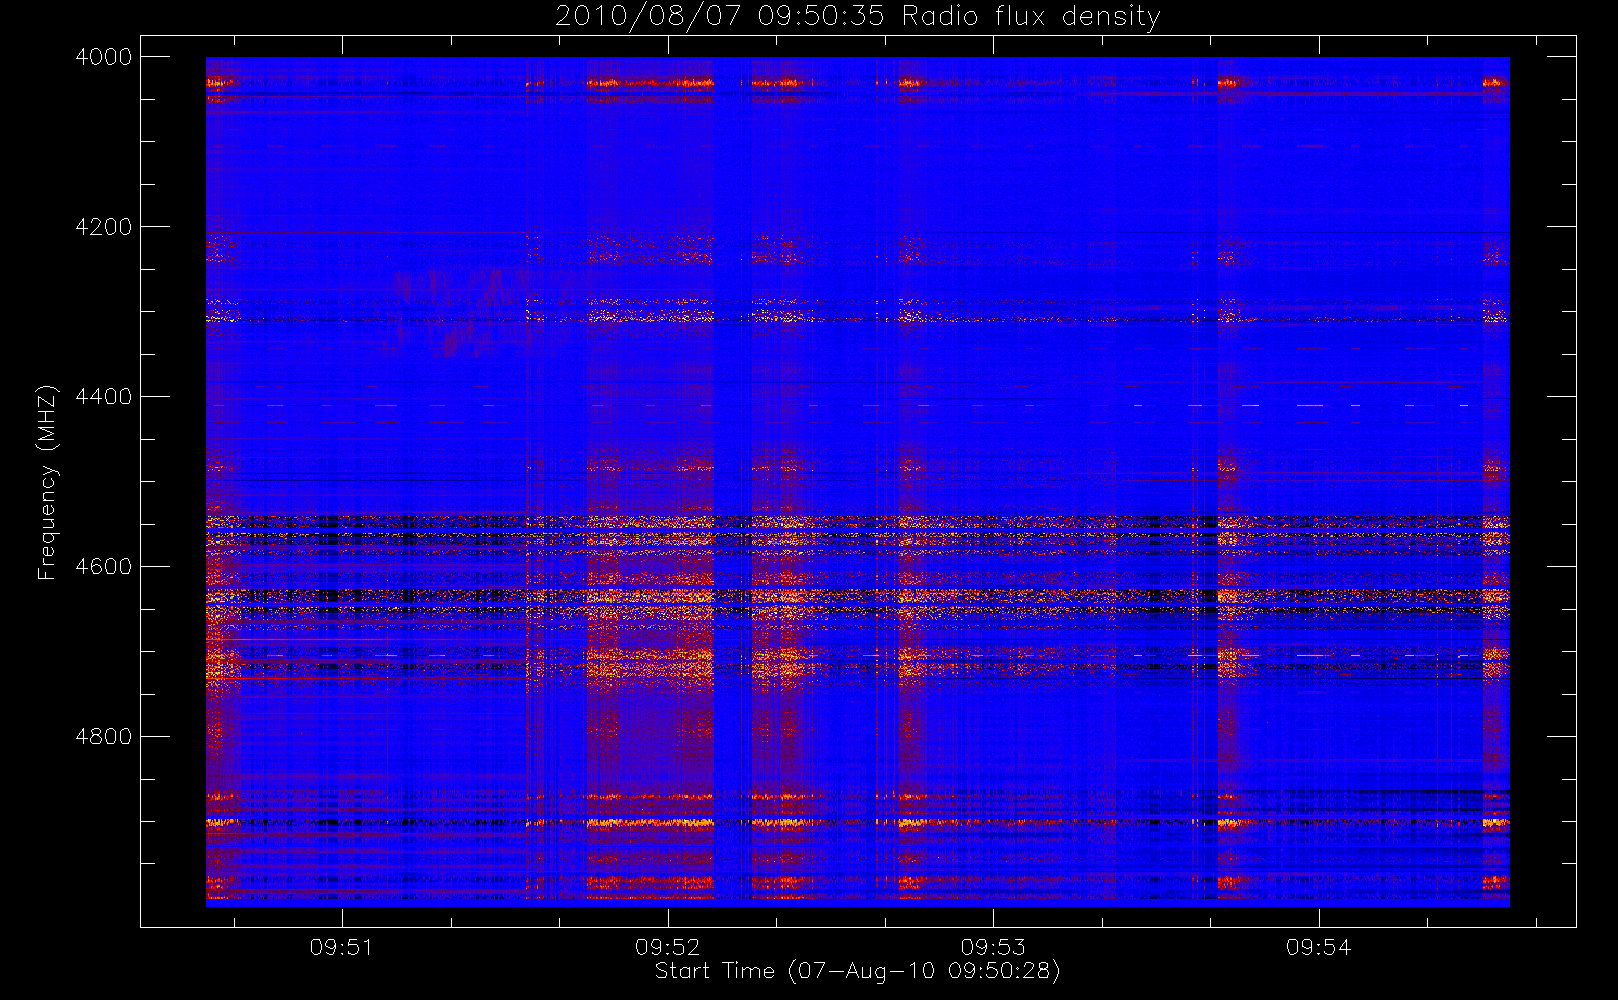
Task: Click the 'Start Time (07-Aug-10 09:50:28)' axis label
Action: coord(857,971)
